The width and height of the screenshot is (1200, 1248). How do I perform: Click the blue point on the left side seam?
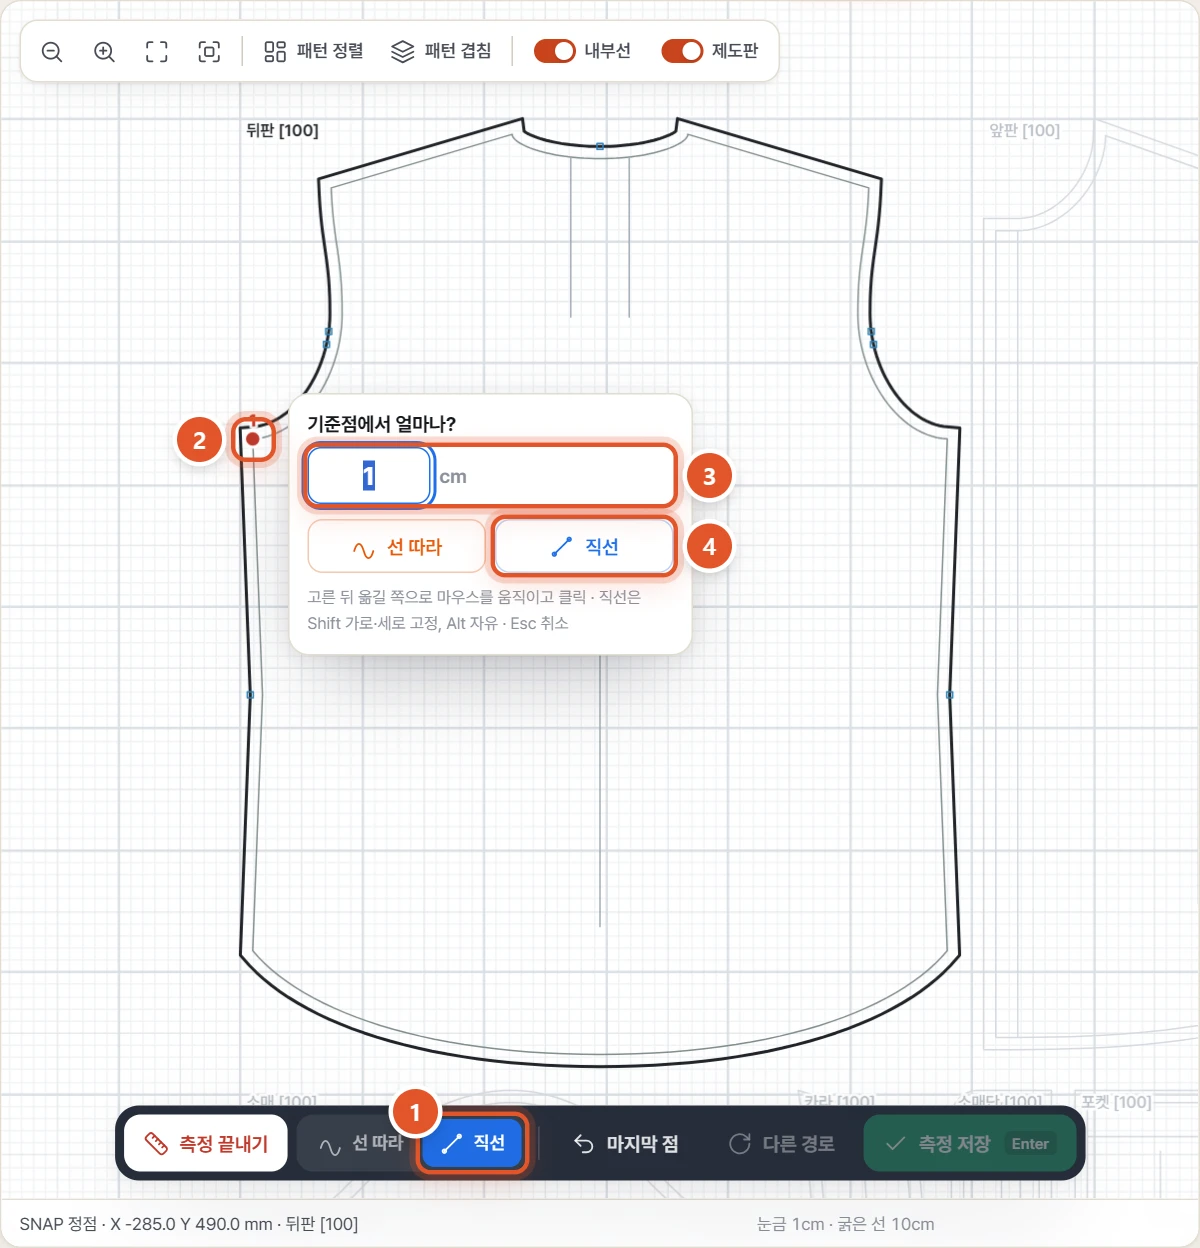(250, 694)
